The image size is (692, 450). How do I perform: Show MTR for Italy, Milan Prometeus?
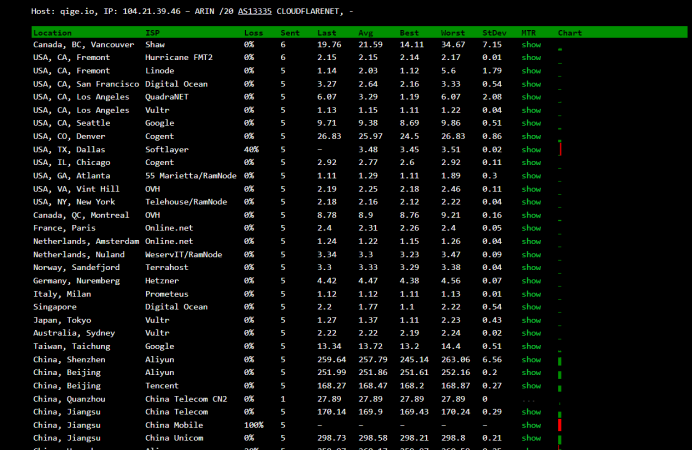pyautogui.click(x=531, y=294)
